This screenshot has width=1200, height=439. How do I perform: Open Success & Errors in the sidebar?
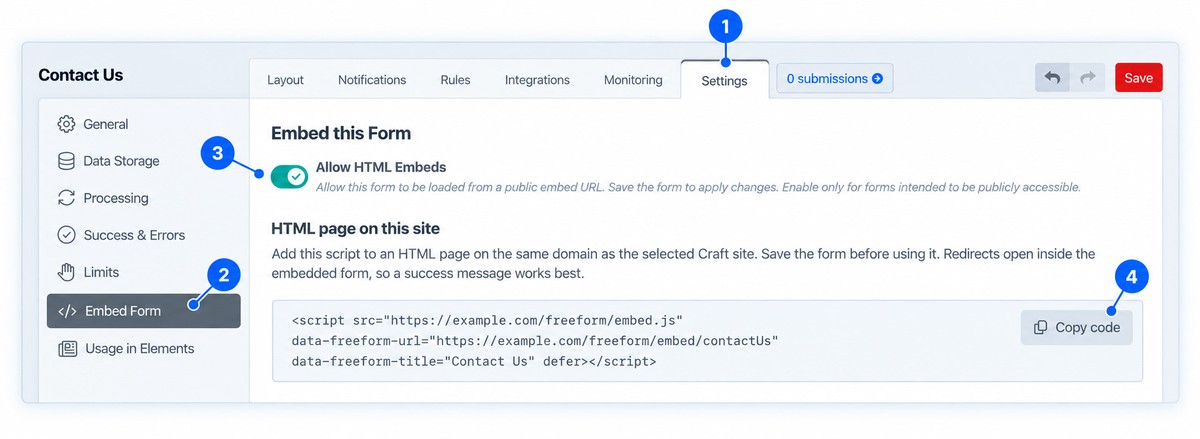[143, 235]
